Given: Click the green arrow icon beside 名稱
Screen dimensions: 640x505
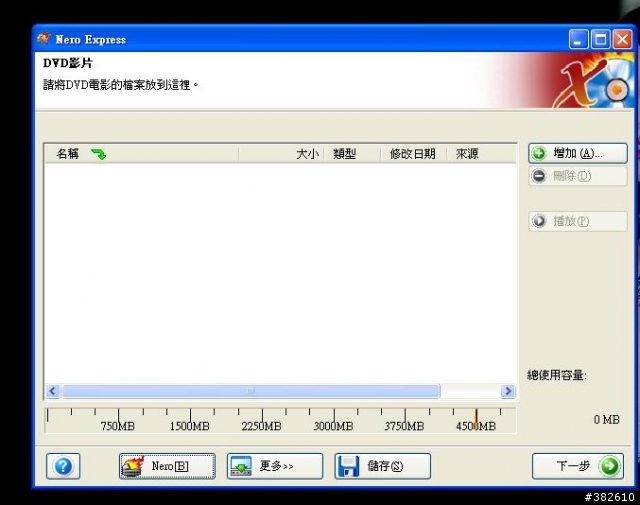Looking at the screenshot, I should [98, 154].
